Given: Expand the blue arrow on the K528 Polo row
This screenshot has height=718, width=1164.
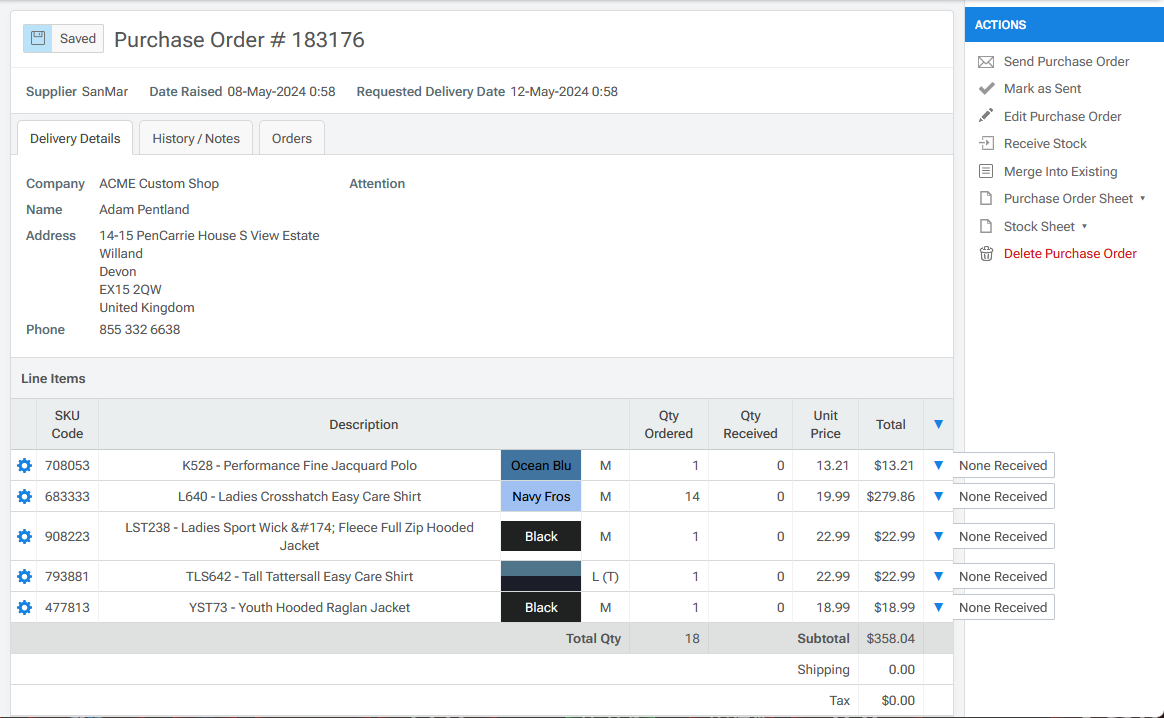Looking at the screenshot, I should click(938, 465).
